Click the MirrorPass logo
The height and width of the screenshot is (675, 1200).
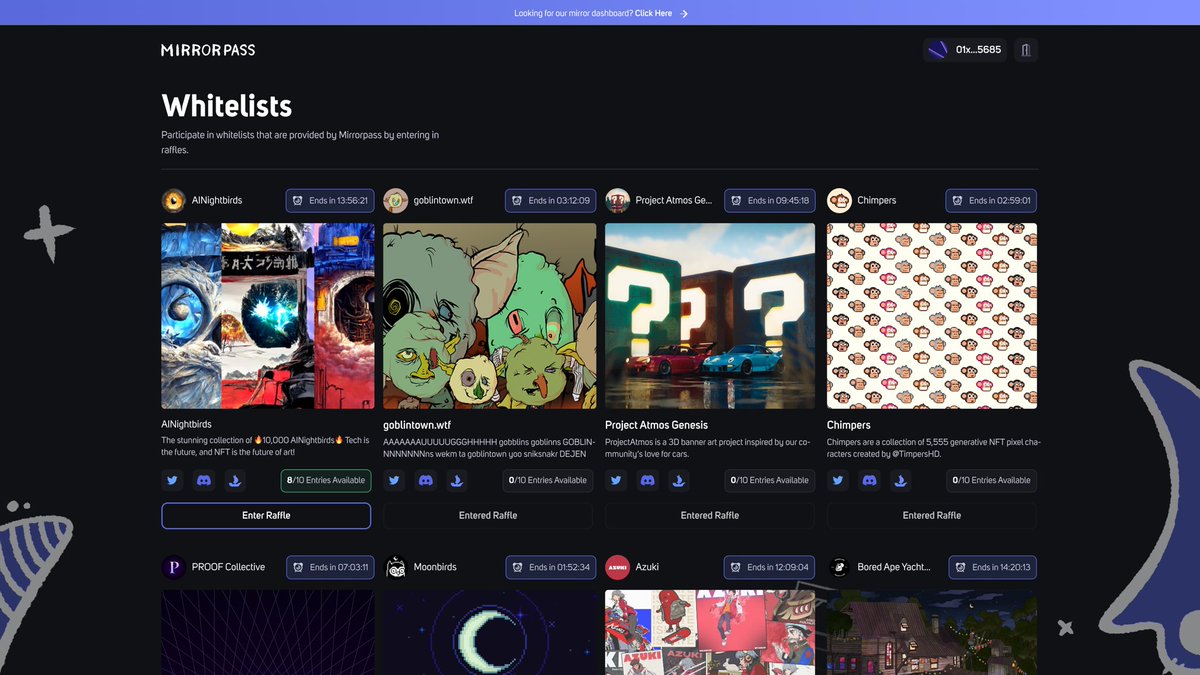(208, 50)
